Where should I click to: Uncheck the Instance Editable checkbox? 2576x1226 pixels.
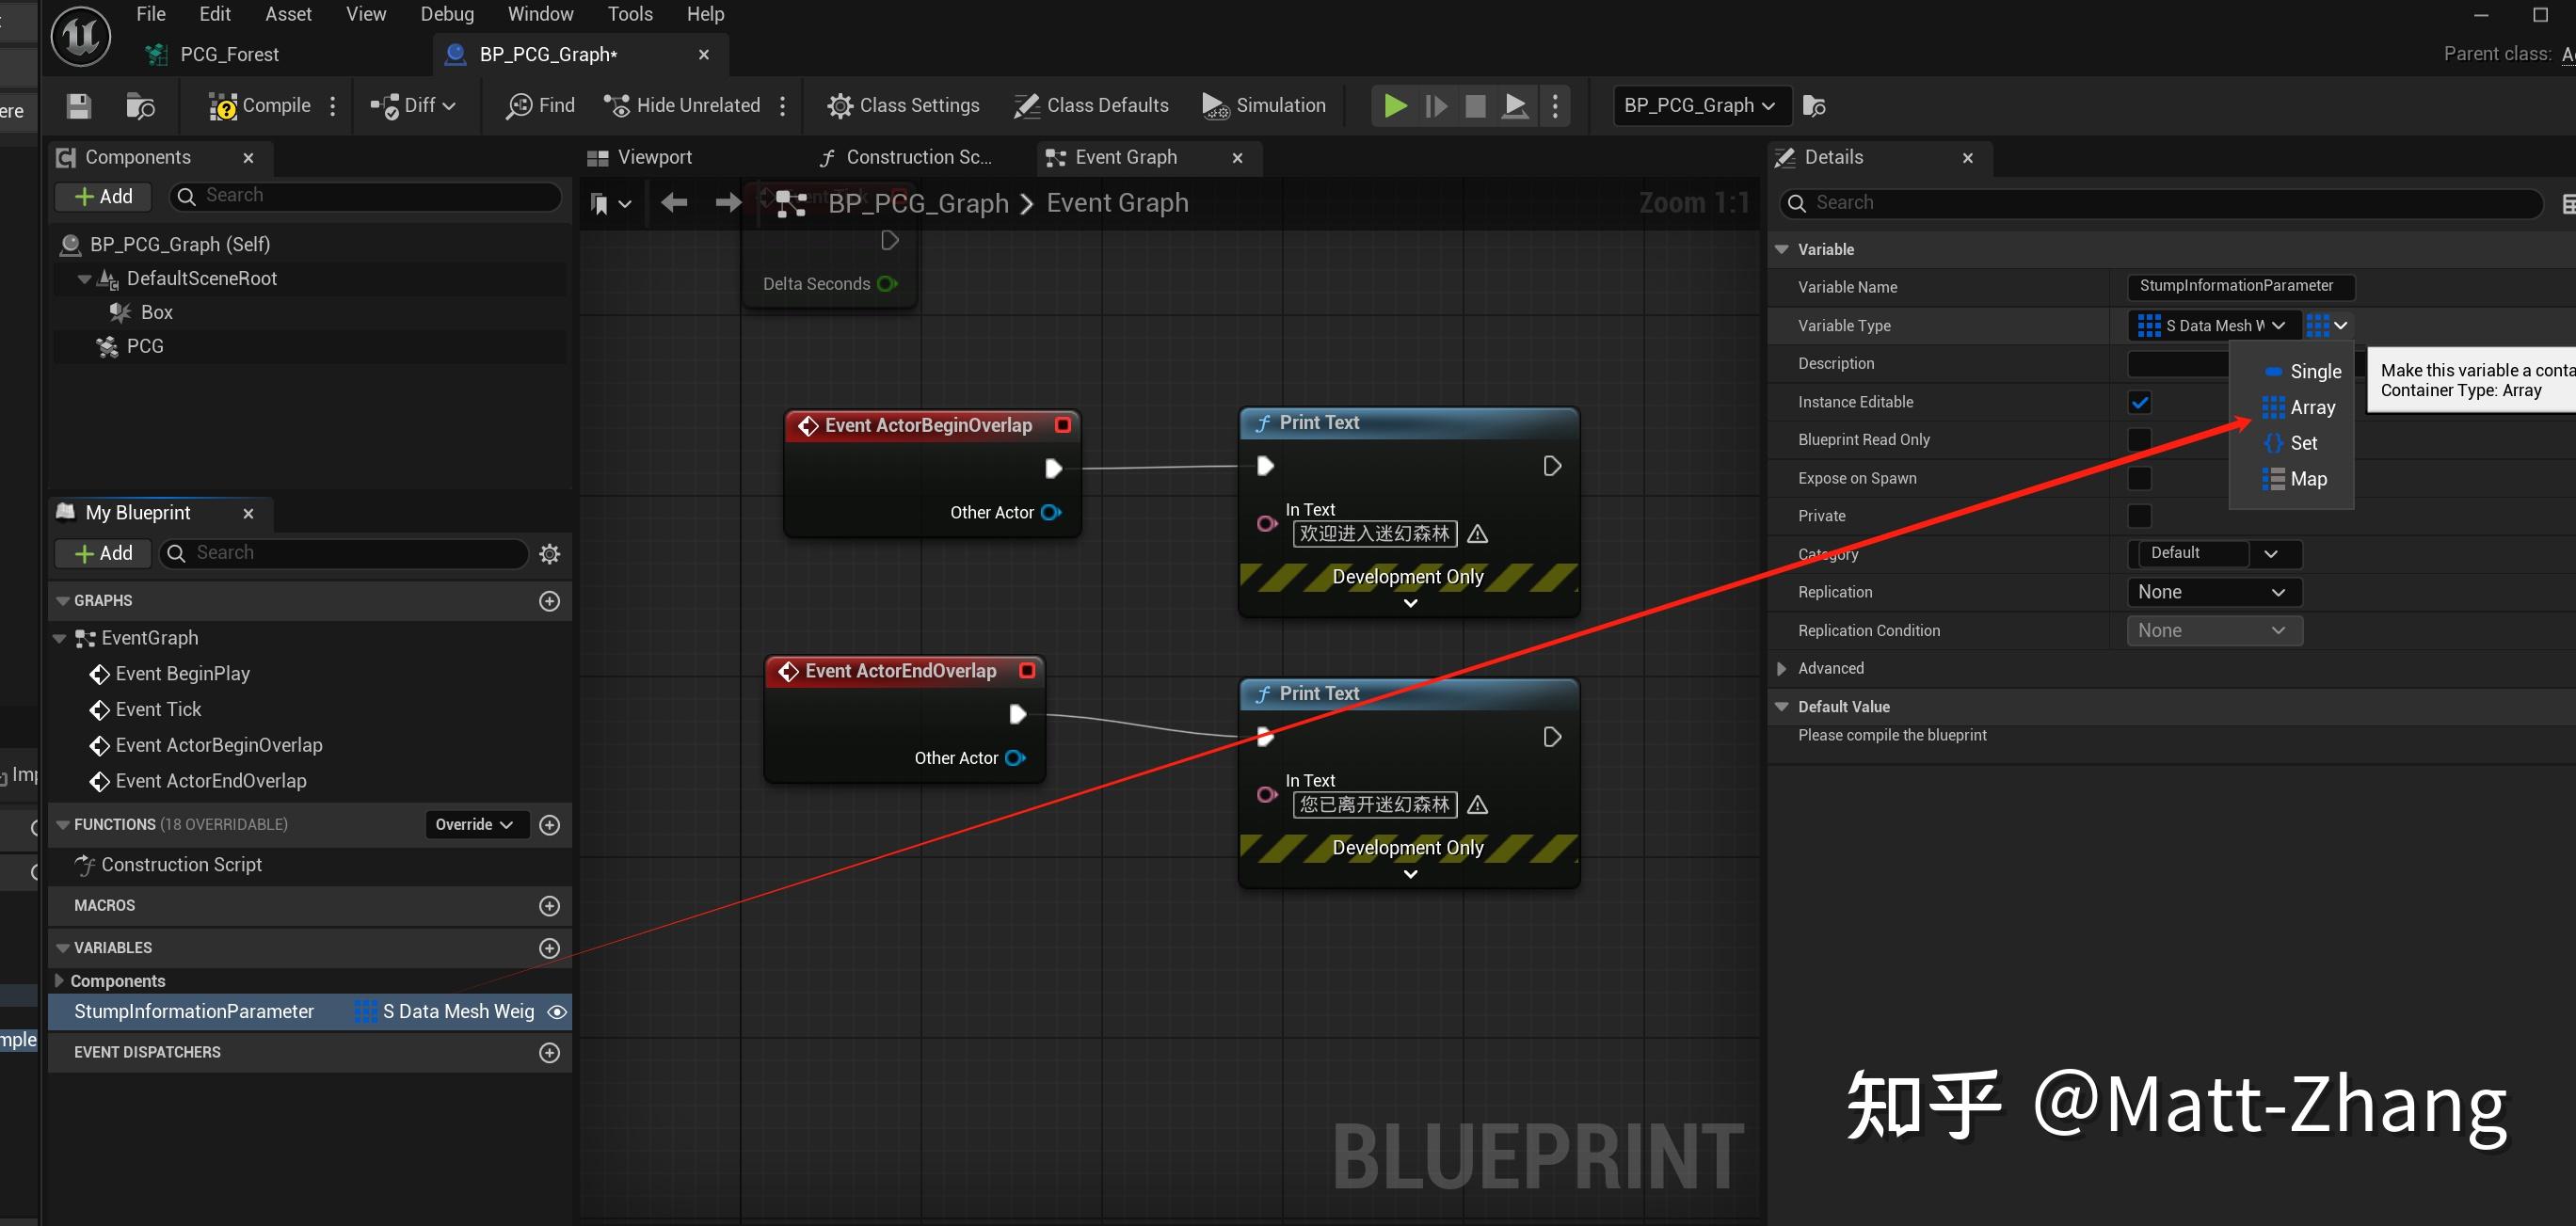[2139, 402]
